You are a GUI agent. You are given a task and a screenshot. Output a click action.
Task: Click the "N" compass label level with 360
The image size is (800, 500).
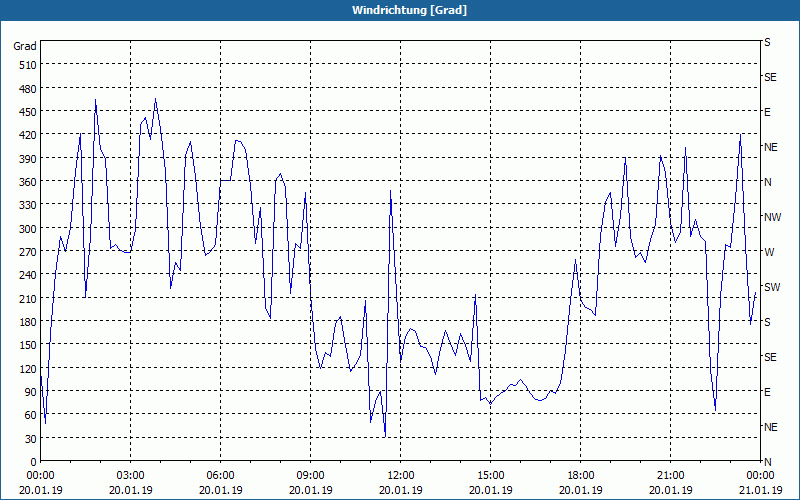click(768, 182)
